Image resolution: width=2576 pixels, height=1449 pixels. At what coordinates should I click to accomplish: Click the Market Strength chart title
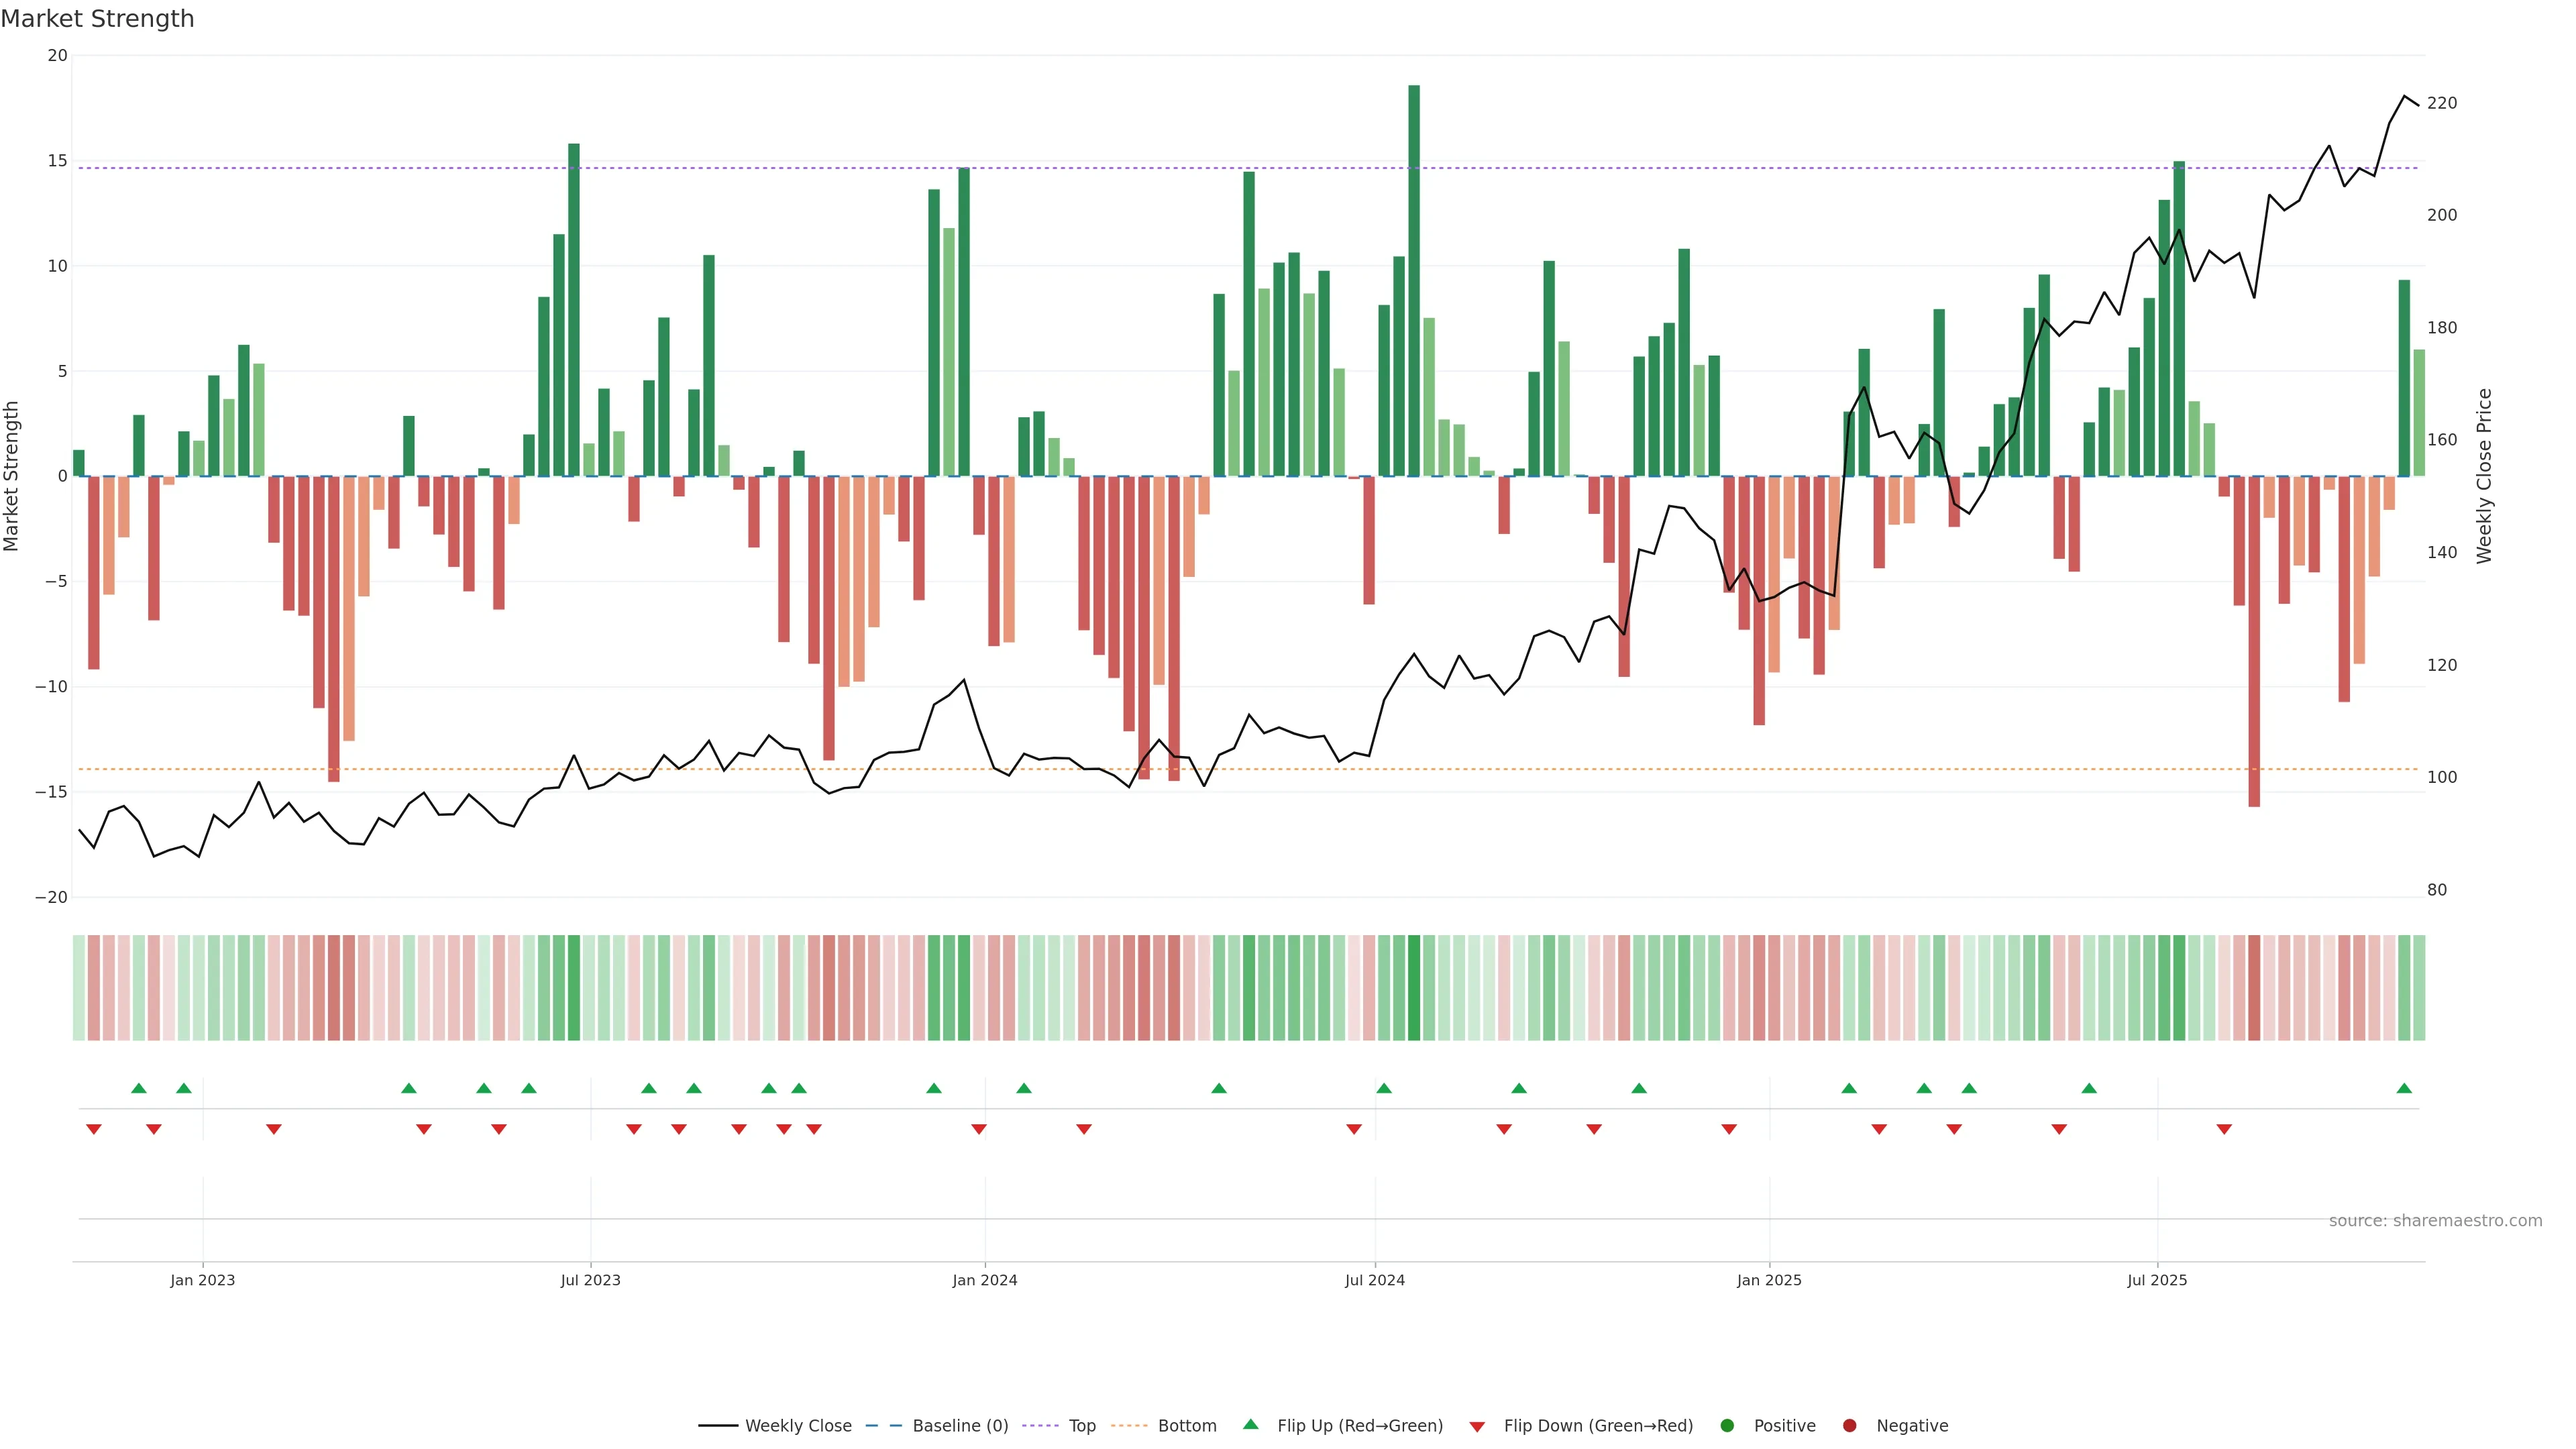(x=98, y=19)
